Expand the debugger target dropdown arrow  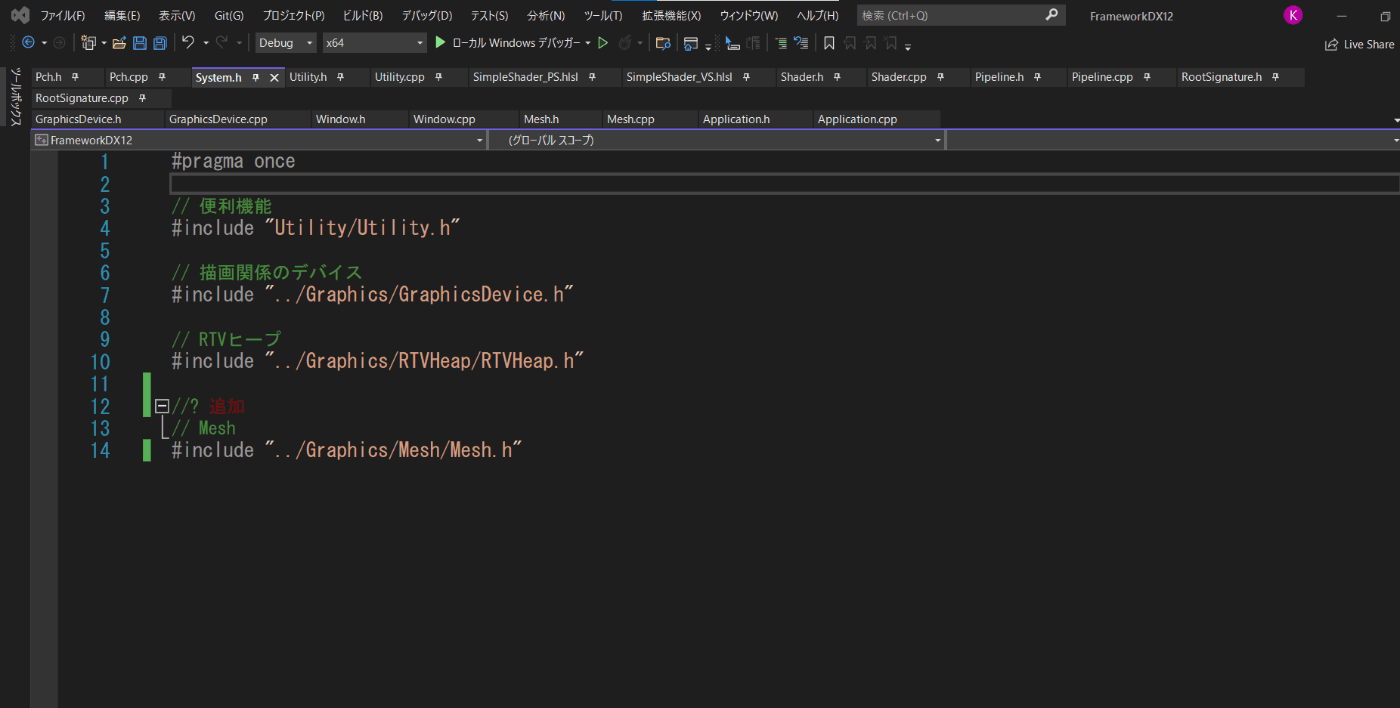[x=588, y=43]
